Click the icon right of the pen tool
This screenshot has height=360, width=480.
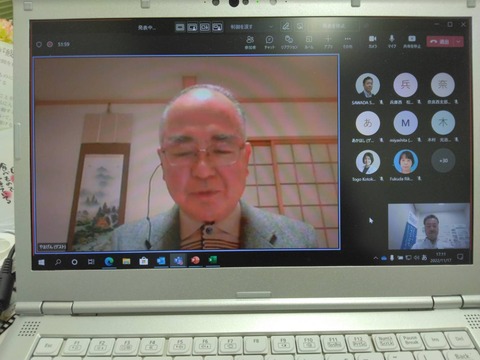click(300, 26)
